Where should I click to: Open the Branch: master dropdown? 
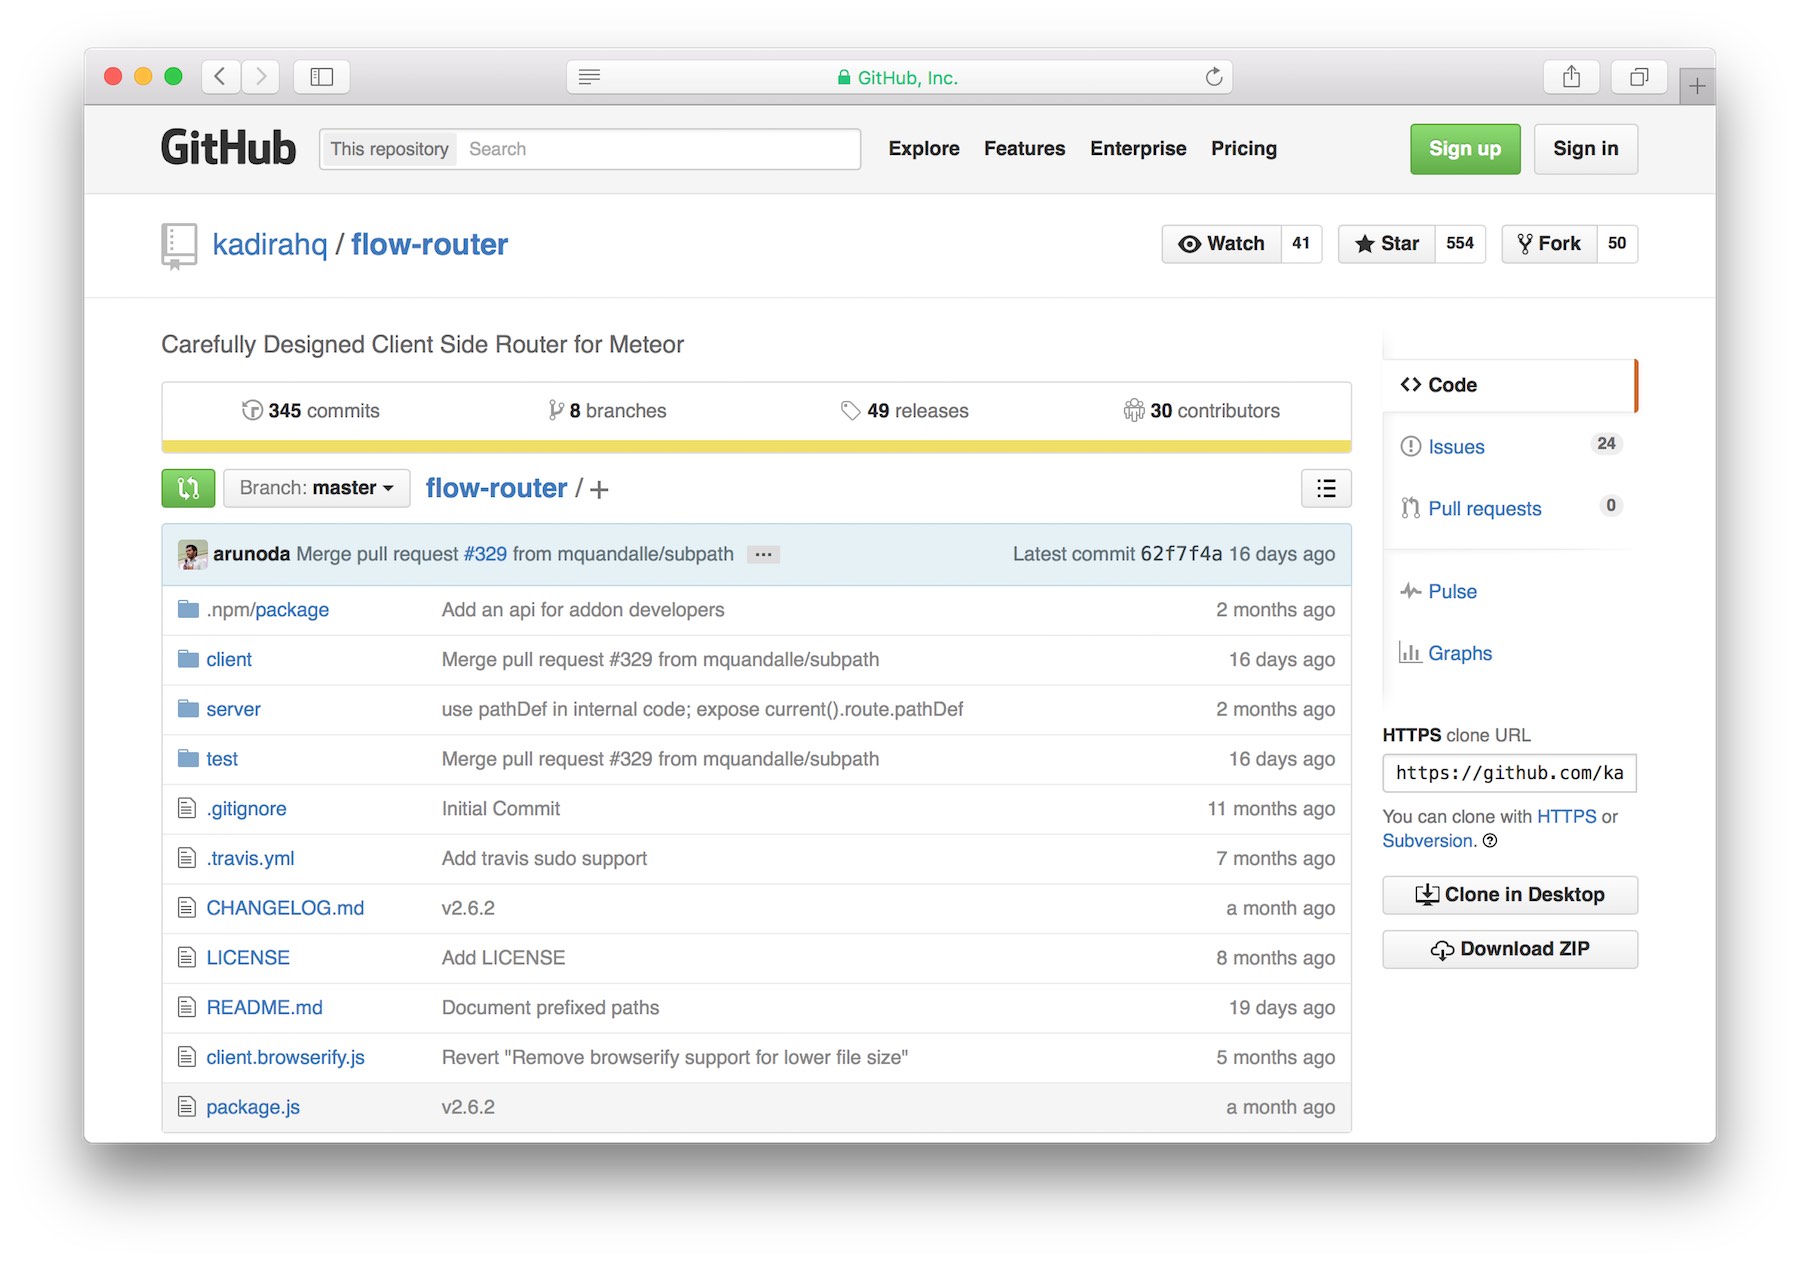tap(316, 488)
